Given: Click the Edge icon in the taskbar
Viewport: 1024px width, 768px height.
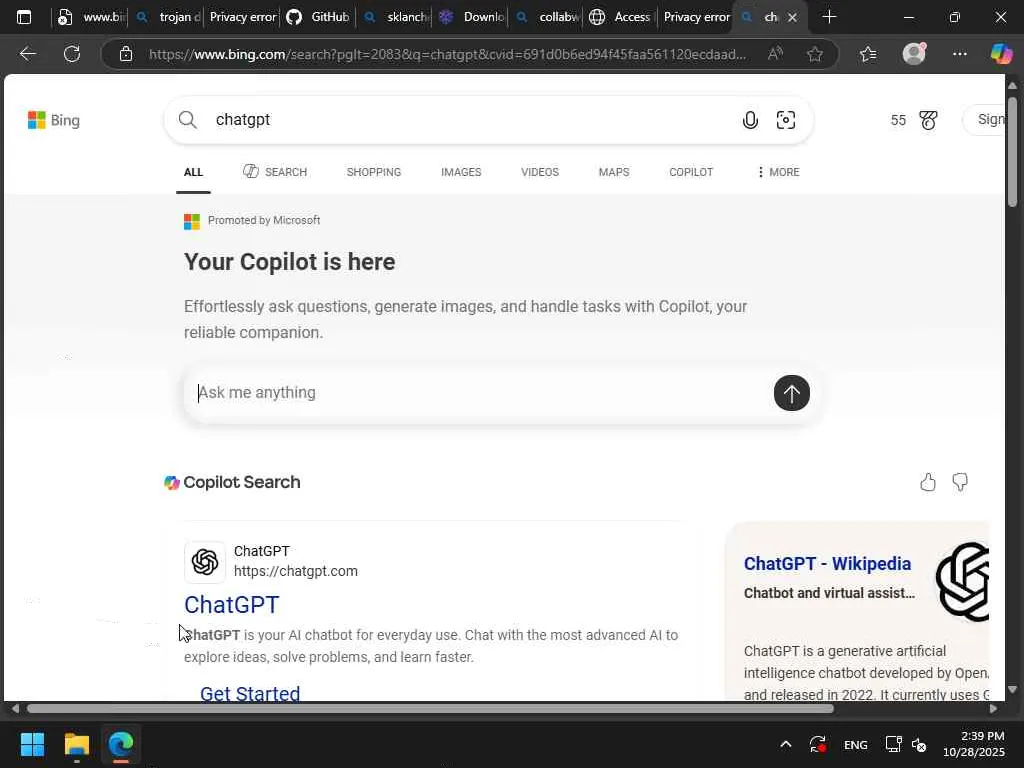Looking at the screenshot, I should [x=121, y=744].
